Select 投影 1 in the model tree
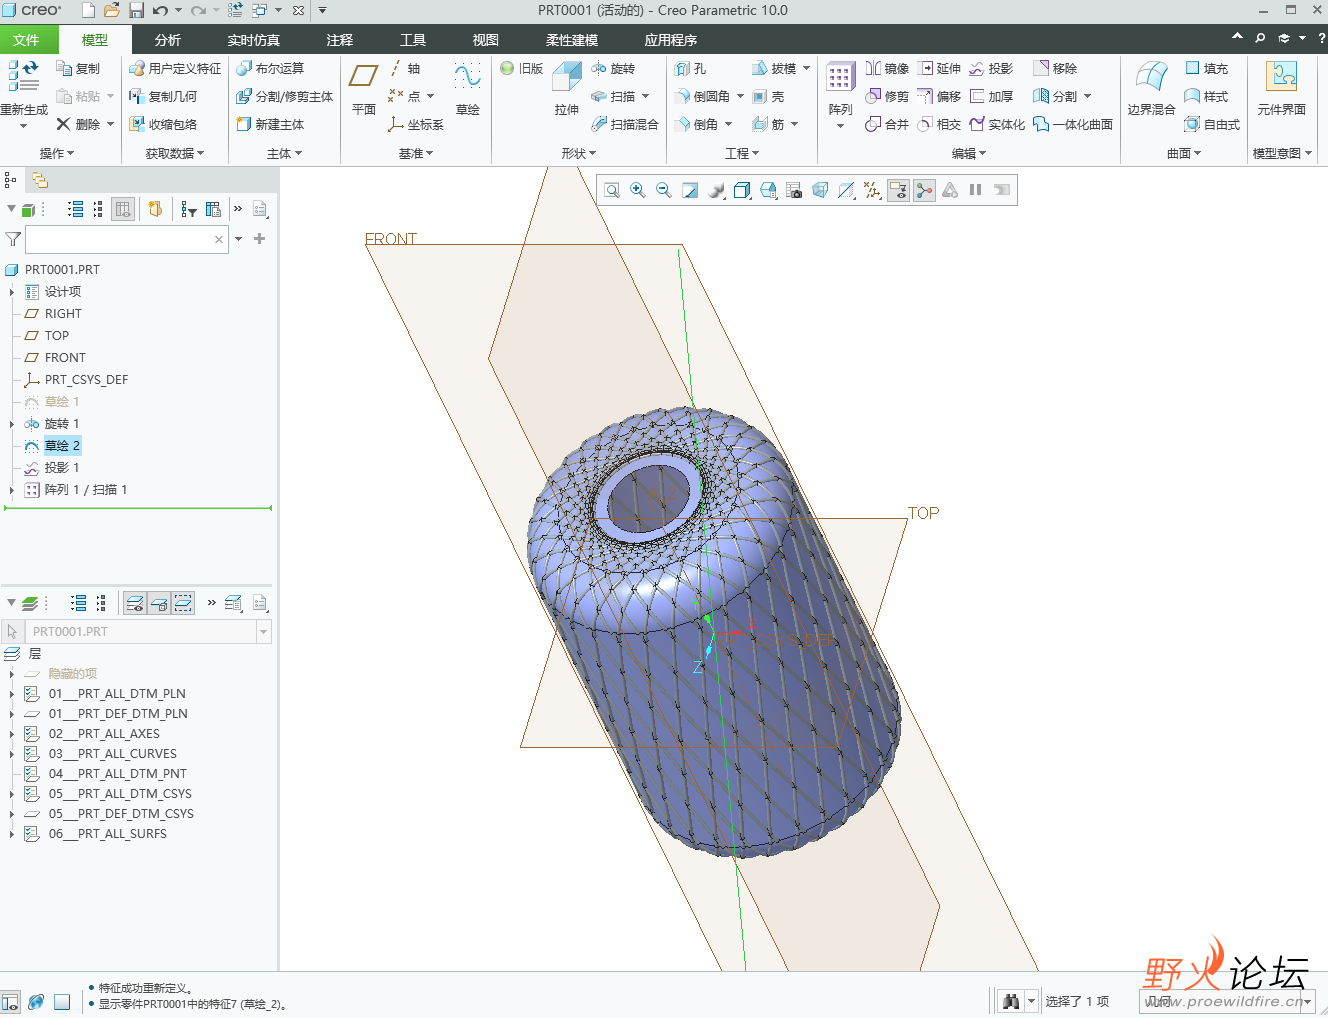Viewport: 1328px width, 1018px height. pyautogui.click(x=61, y=468)
